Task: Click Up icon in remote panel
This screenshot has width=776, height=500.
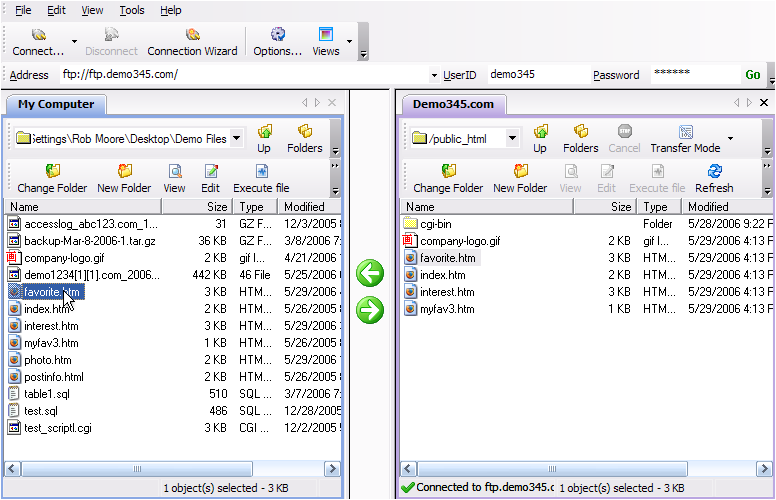Action: [540, 138]
